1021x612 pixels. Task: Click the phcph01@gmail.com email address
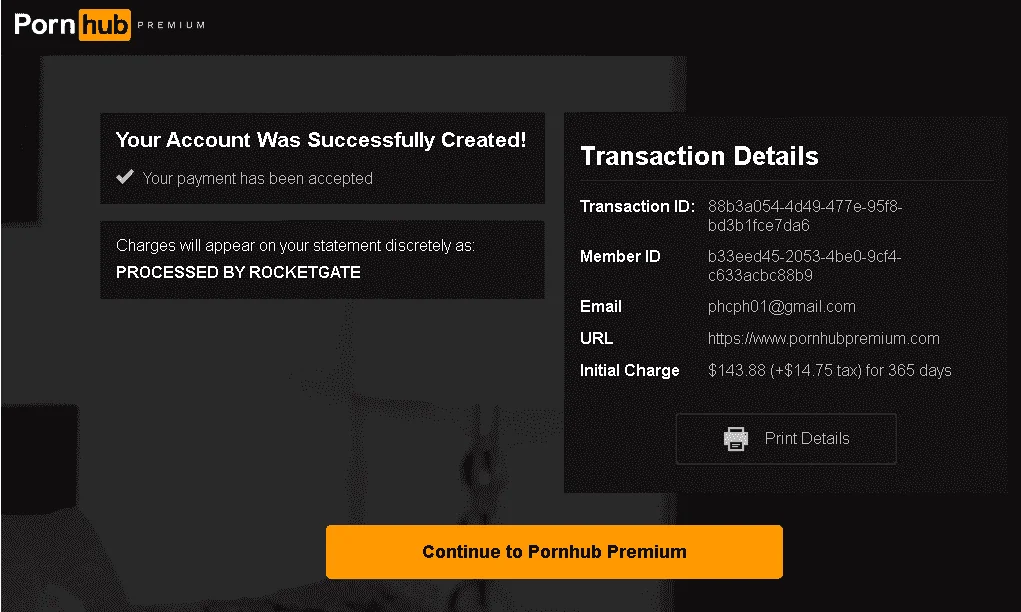point(781,307)
